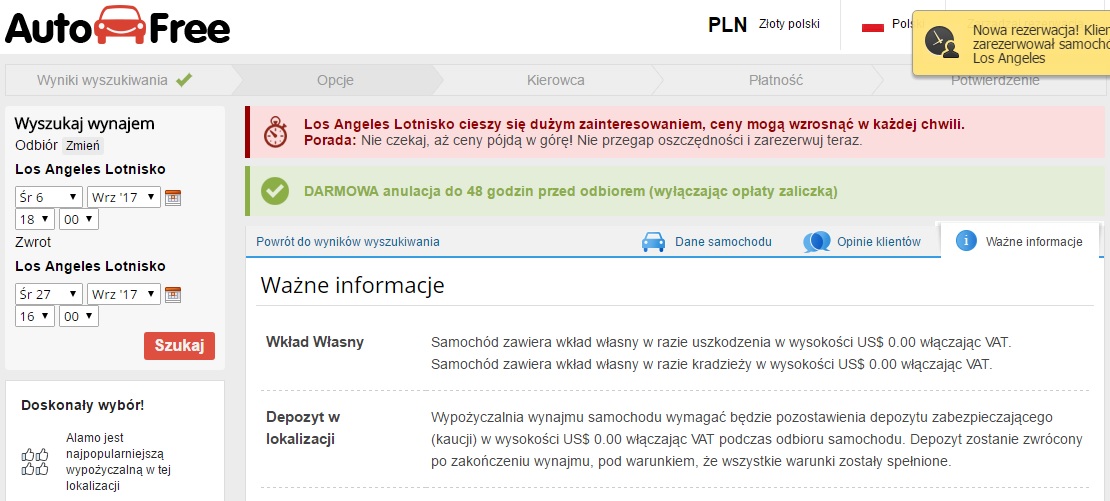
Task: Click the Doskonały wybór! heading
Action: point(83,406)
